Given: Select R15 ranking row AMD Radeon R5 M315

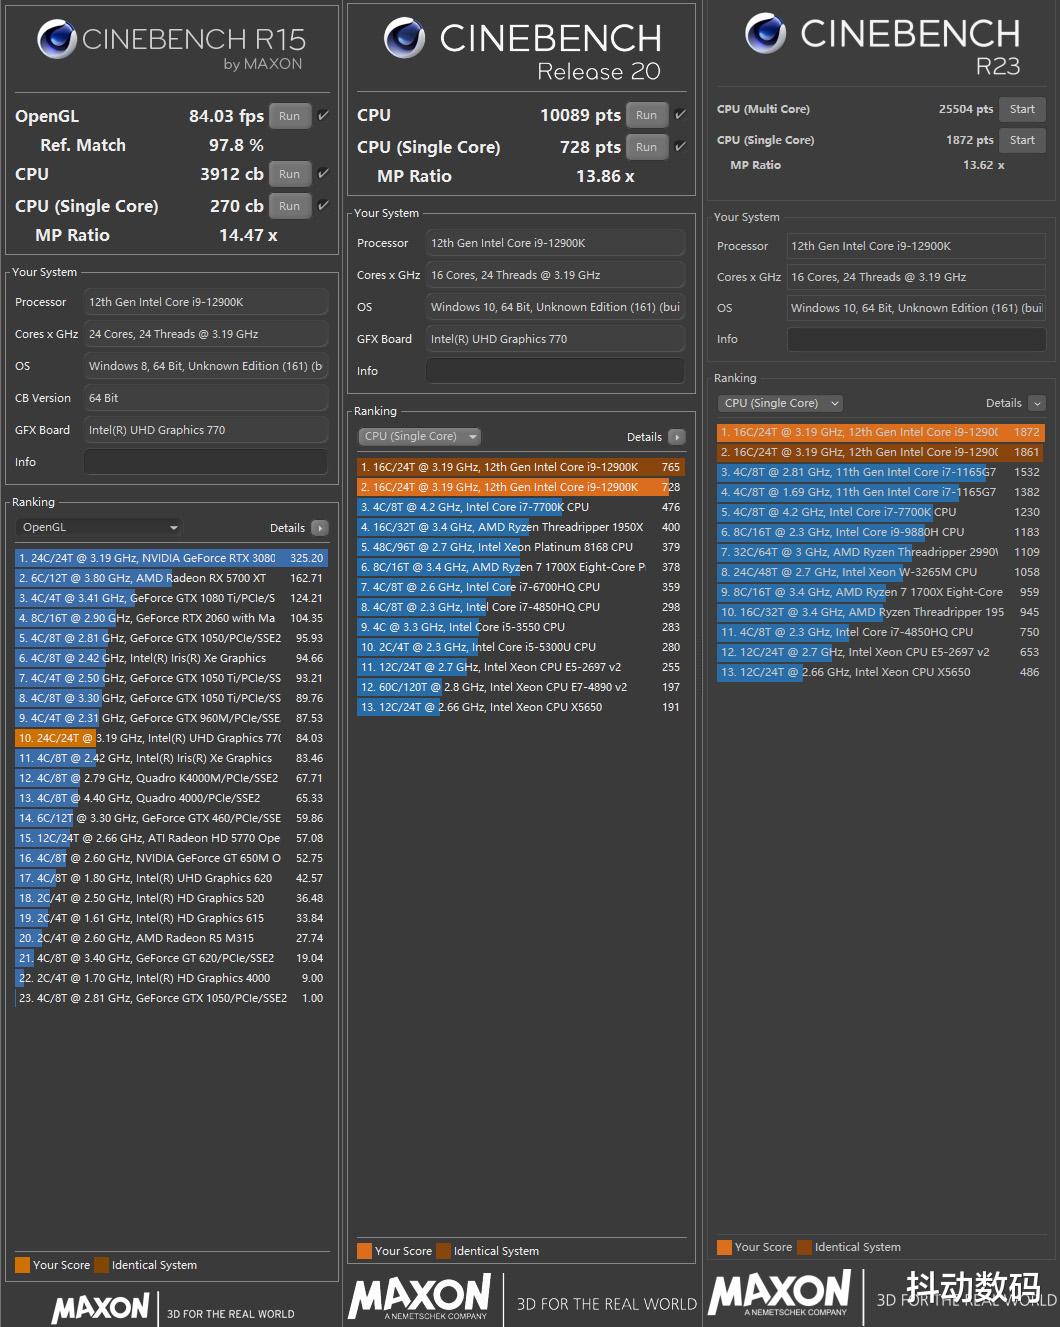Looking at the screenshot, I should pos(171,938).
